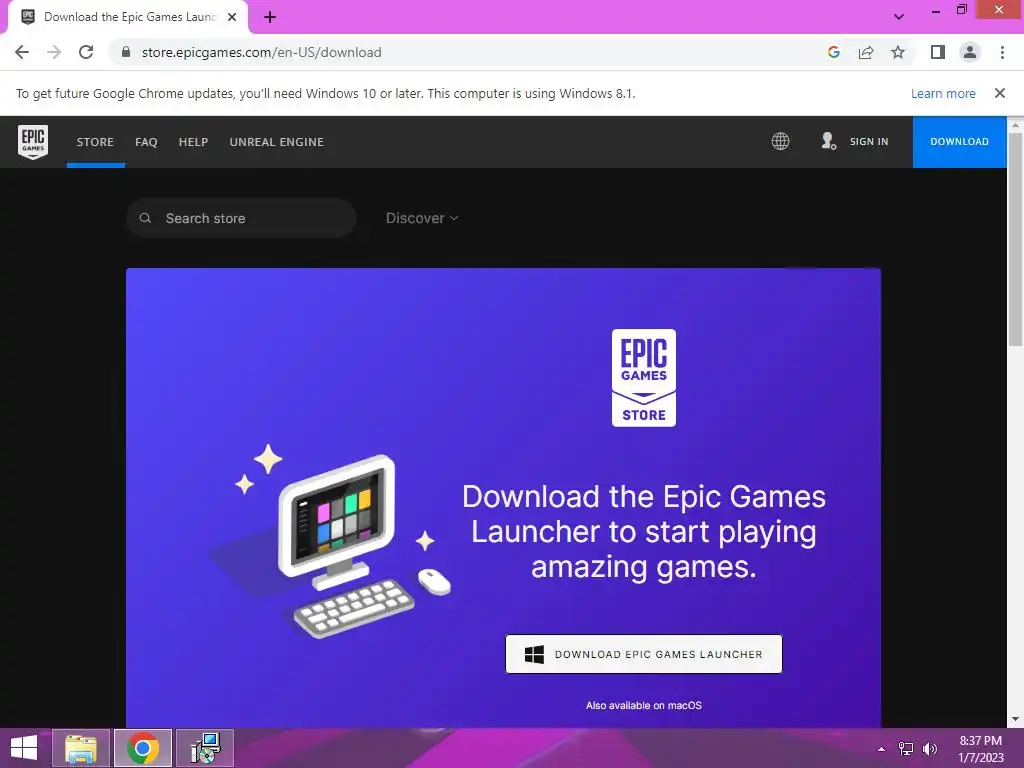The height and width of the screenshot is (768, 1024).
Task: Click the SIGN IN link
Action: pyautogui.click(x=869, y=142)
